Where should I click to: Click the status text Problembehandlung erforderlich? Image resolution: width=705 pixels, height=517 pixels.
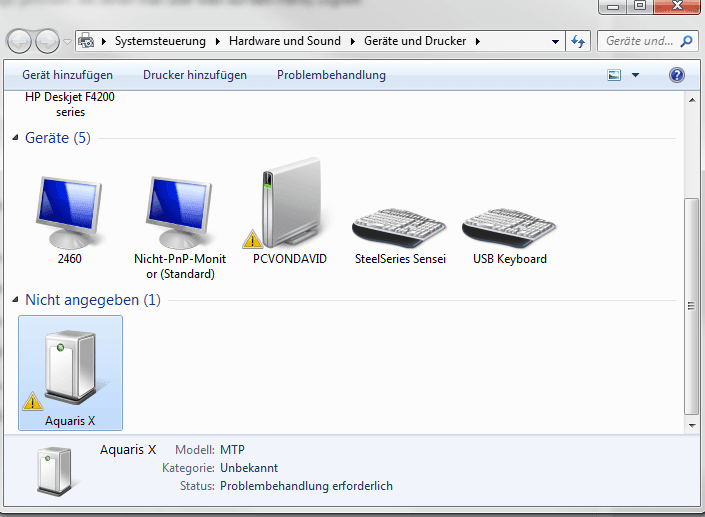point(306,486)
